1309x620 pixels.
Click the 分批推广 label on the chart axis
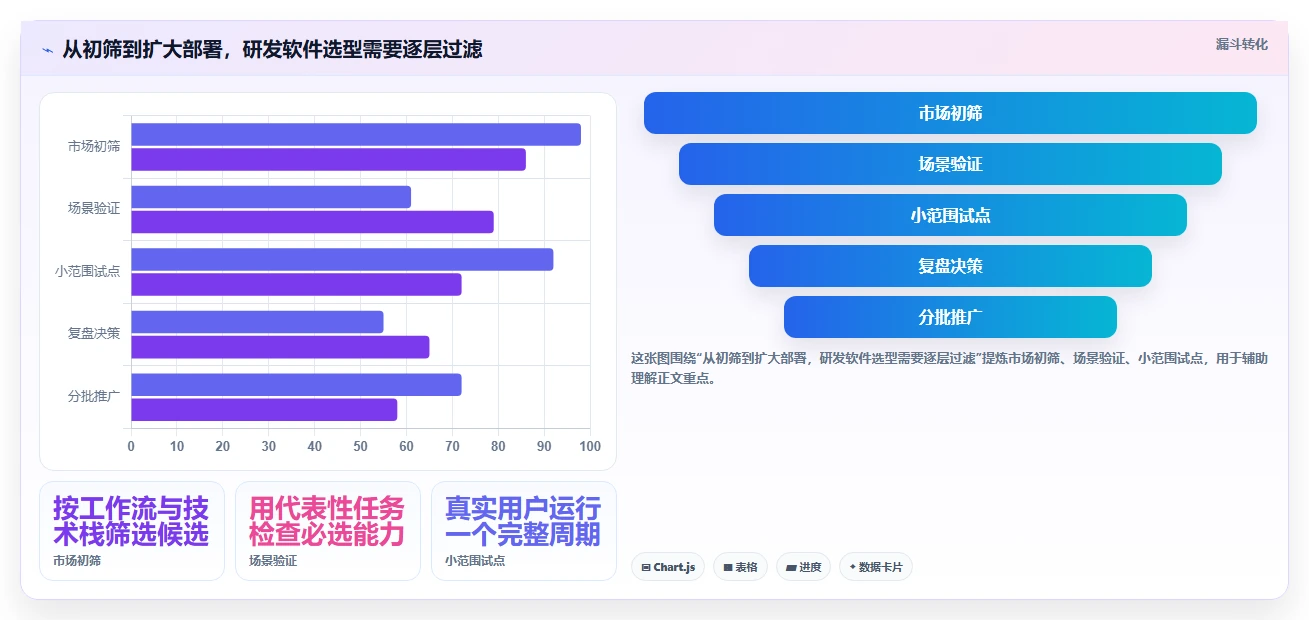94,396
